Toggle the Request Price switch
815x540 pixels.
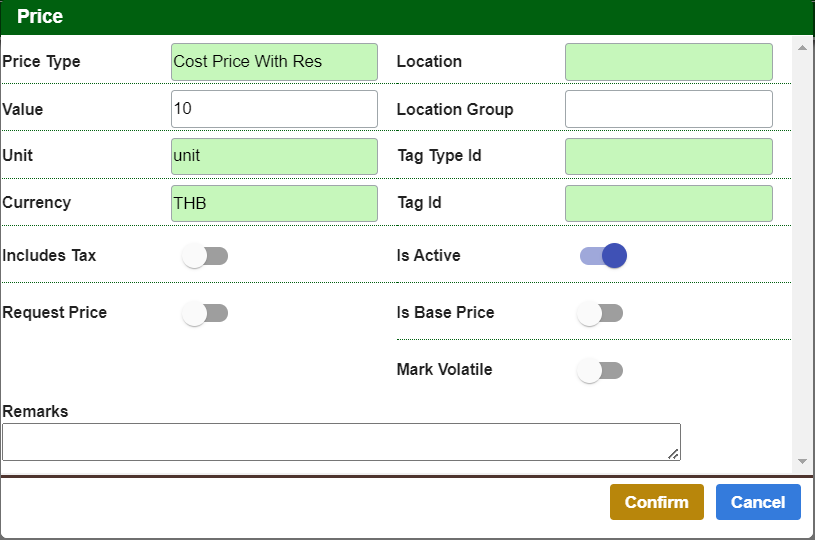205,313
